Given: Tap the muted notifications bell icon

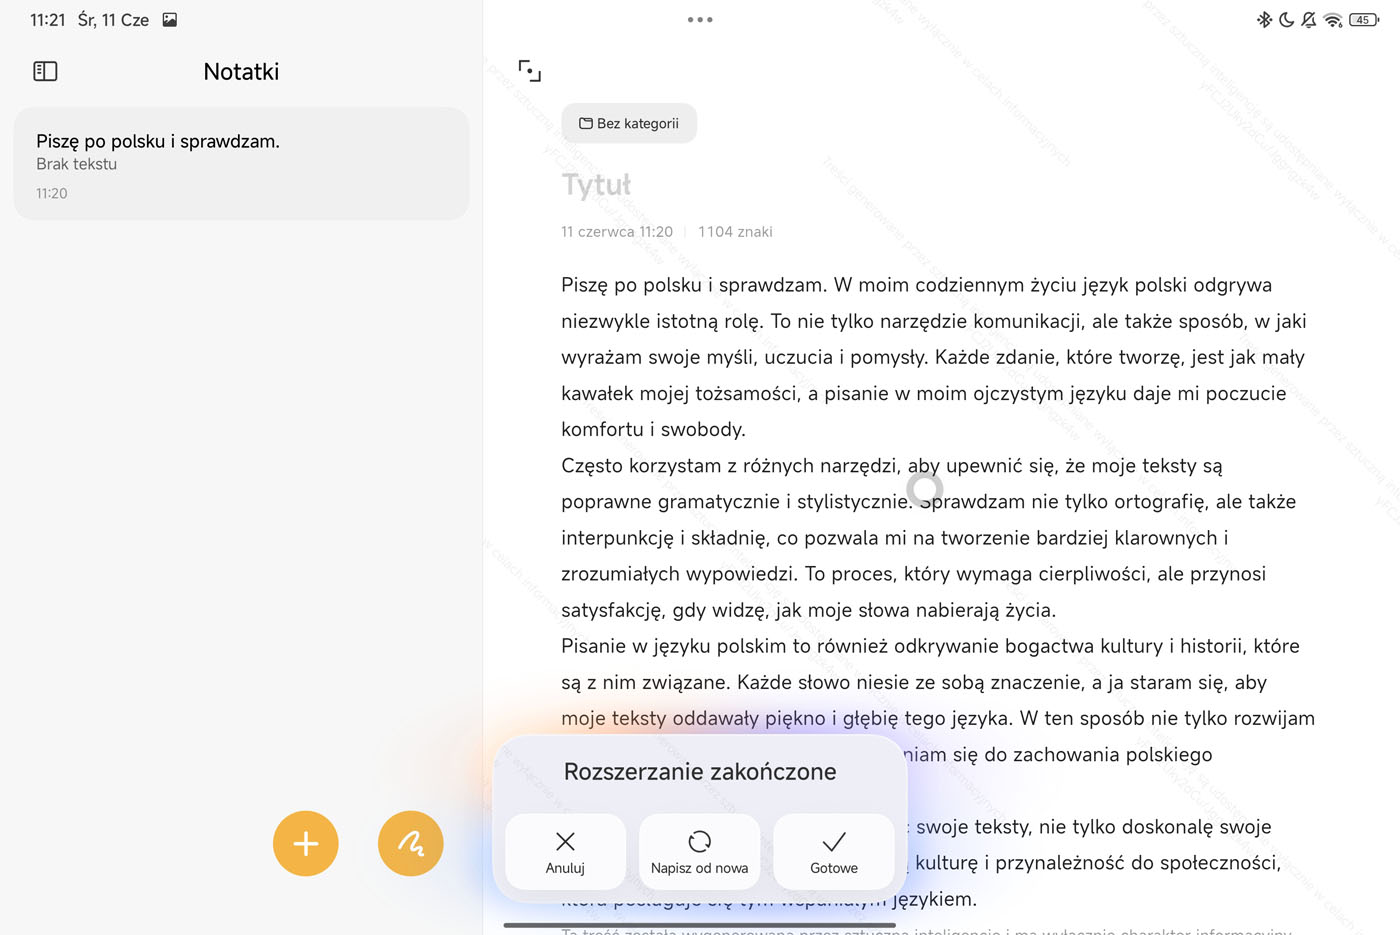Looking at the screenshot, I should point(1309,19).
